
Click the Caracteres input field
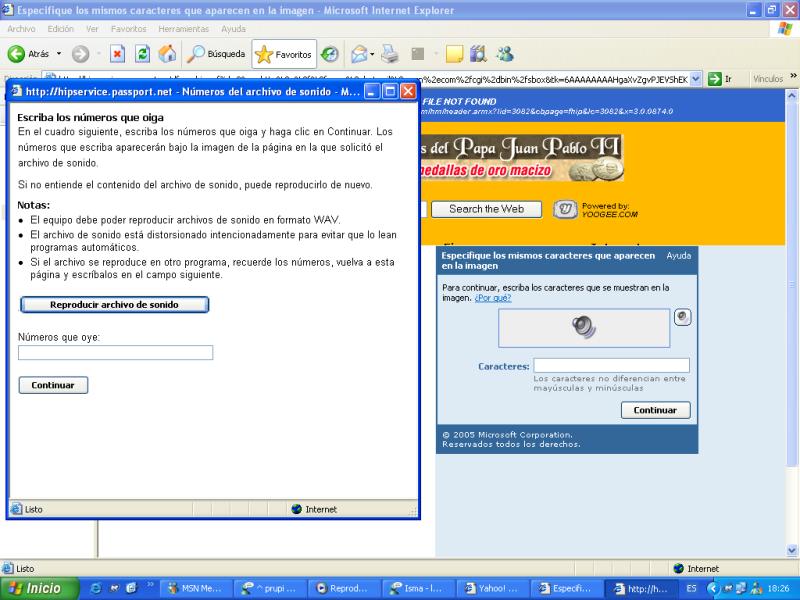coord(611,365)
